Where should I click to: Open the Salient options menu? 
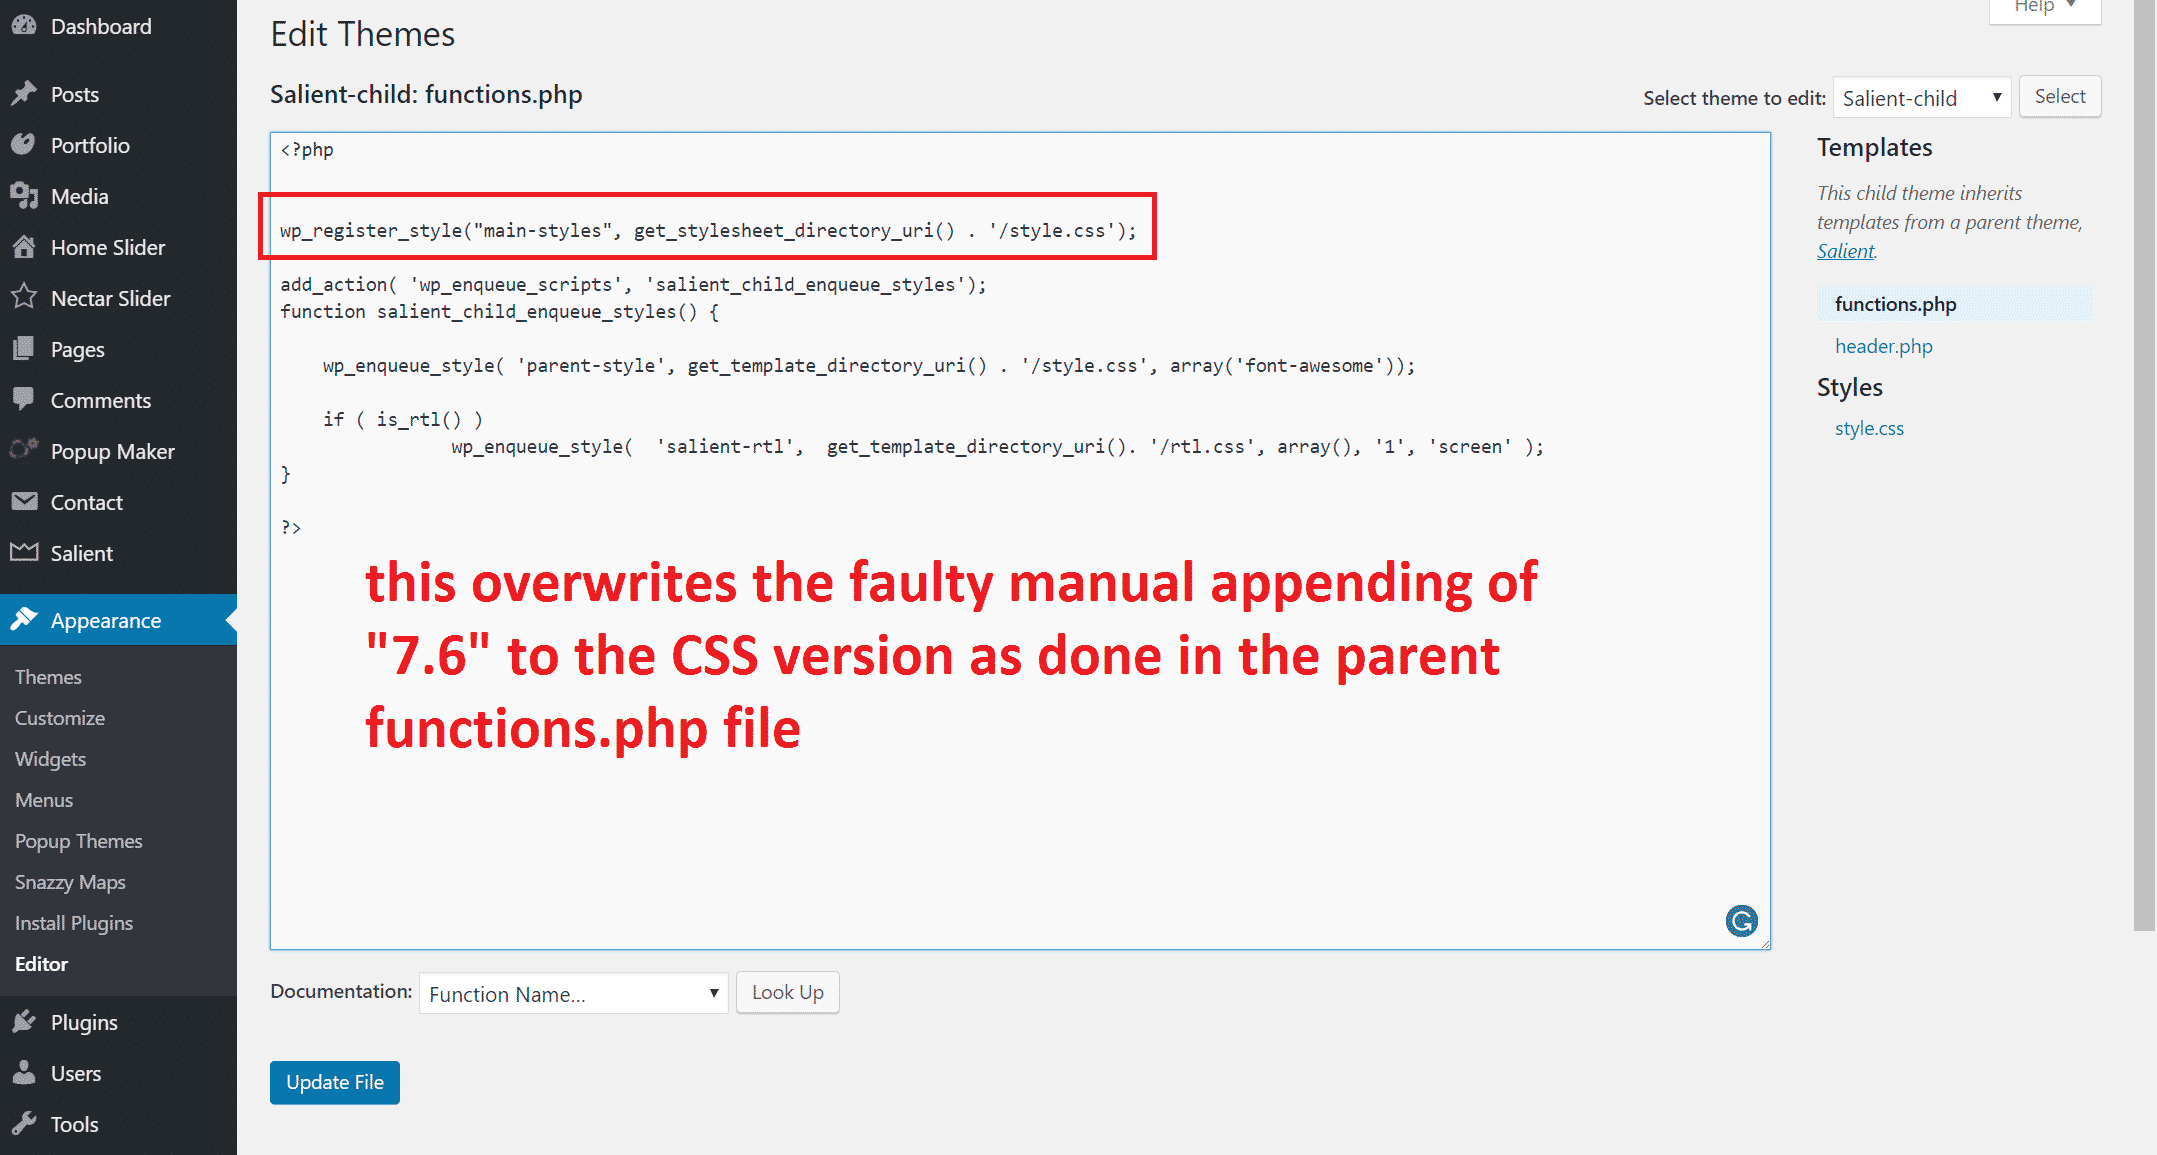click(118, 553)
